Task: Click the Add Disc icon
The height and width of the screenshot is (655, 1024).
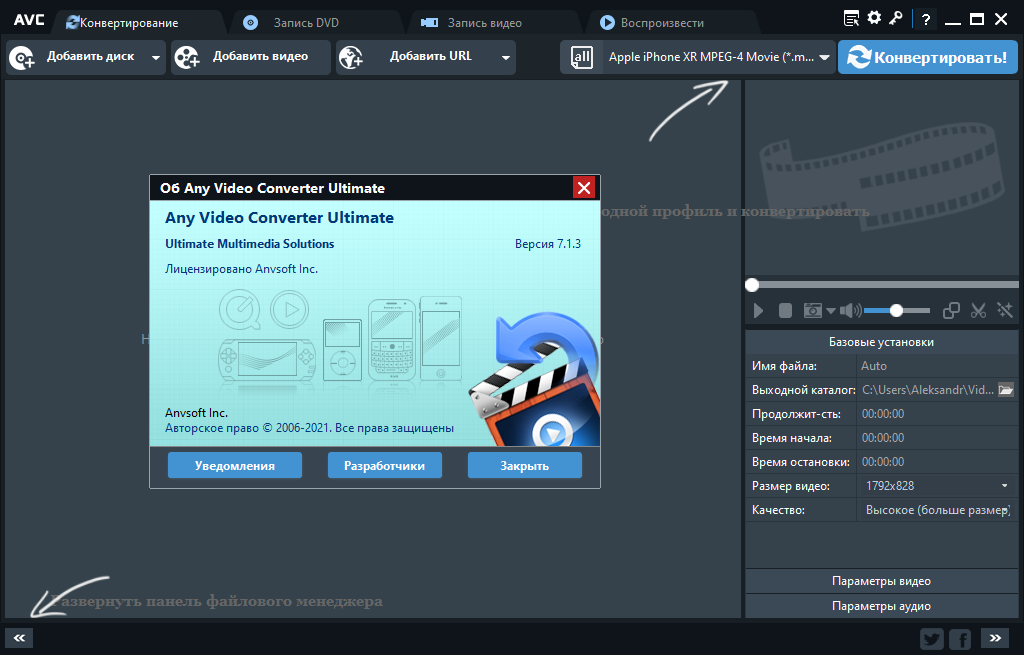Action: tap(22, 57)
